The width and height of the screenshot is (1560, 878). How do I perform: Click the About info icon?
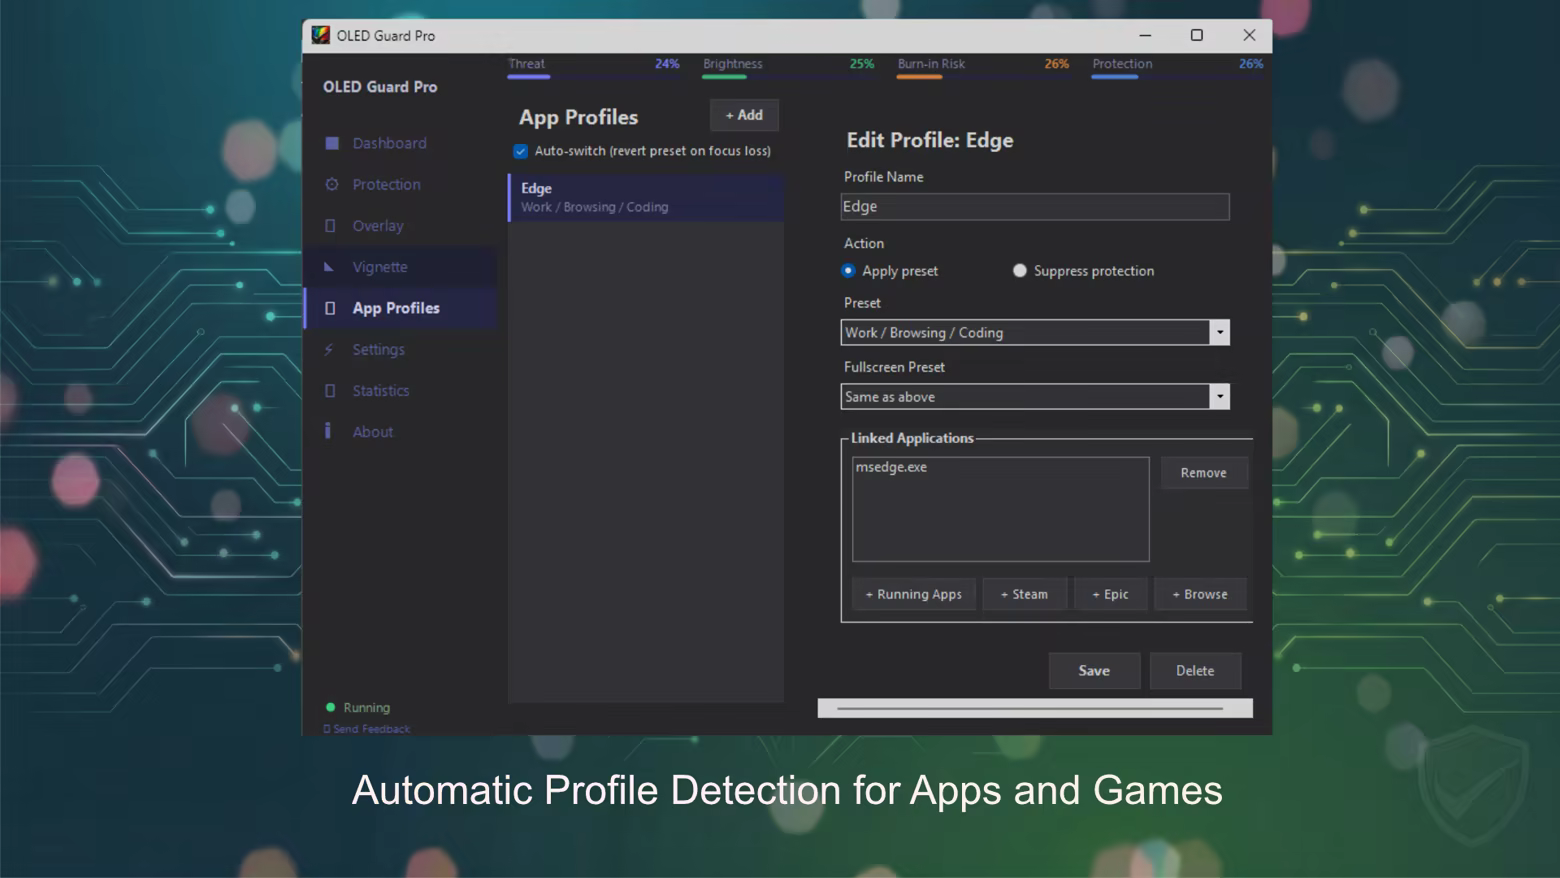point(328,431)
